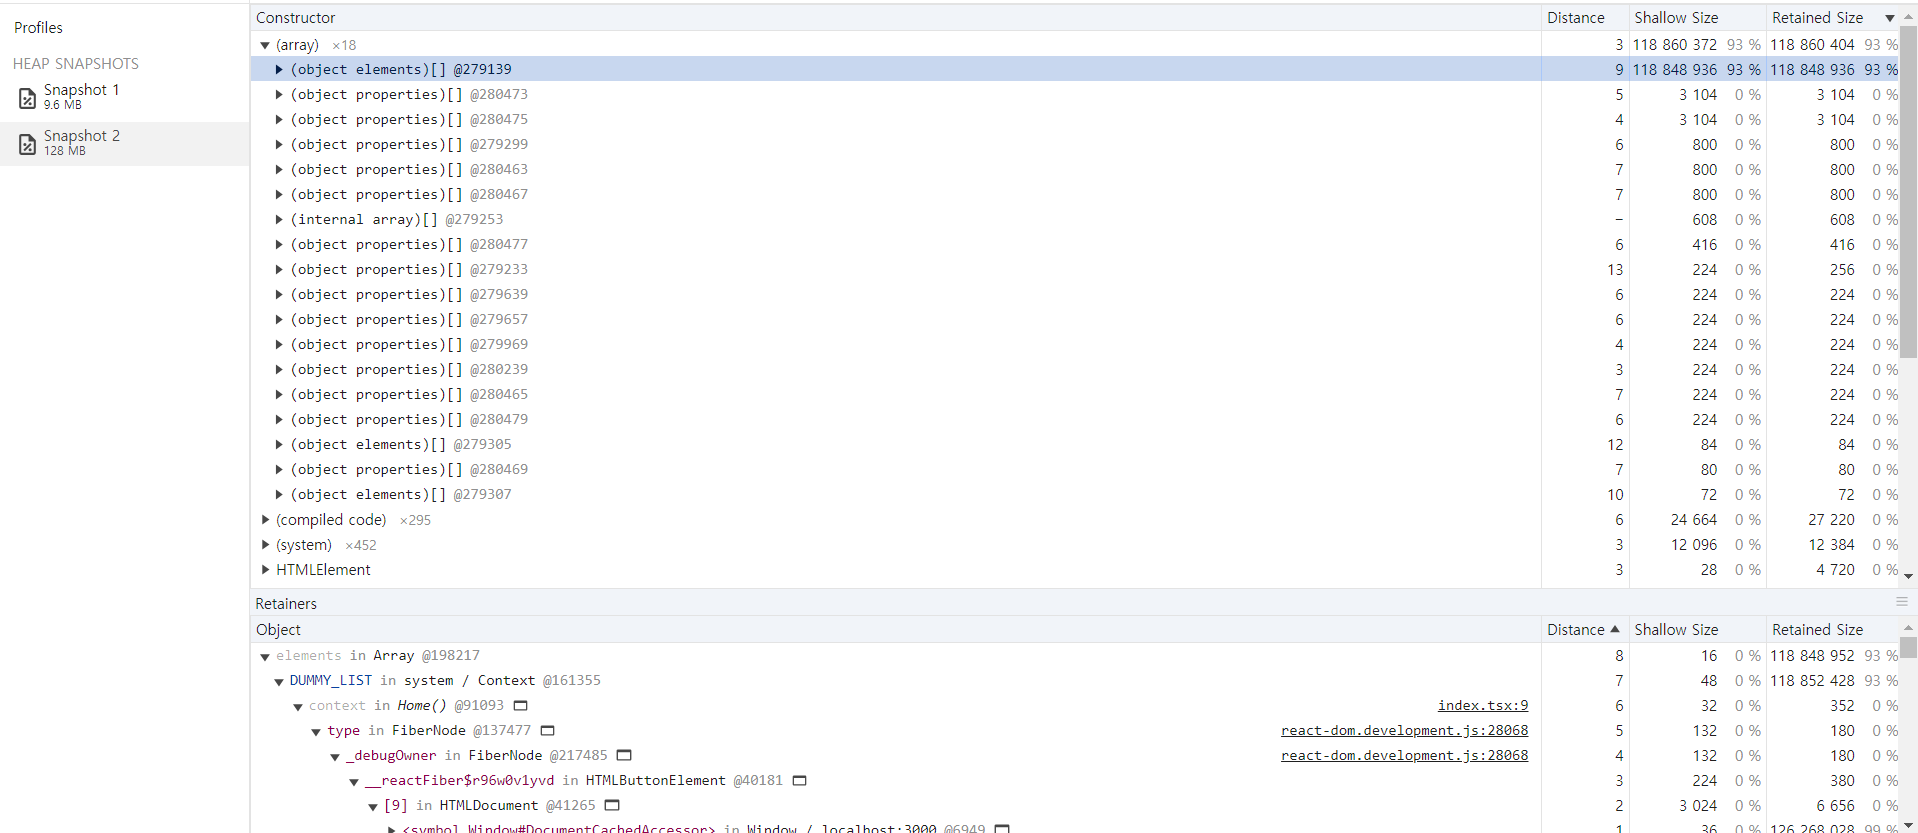Sort retainers by Distance column

(x=1584, y=630)
